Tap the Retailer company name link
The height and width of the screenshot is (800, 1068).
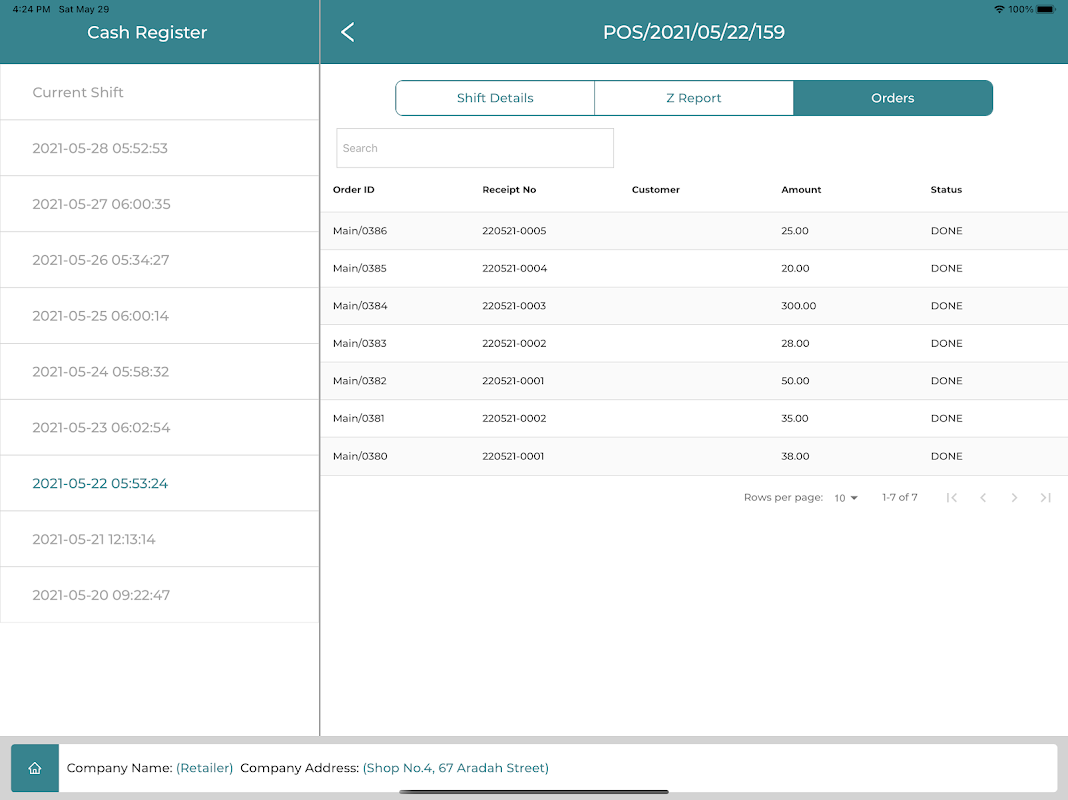click(204, 768)
